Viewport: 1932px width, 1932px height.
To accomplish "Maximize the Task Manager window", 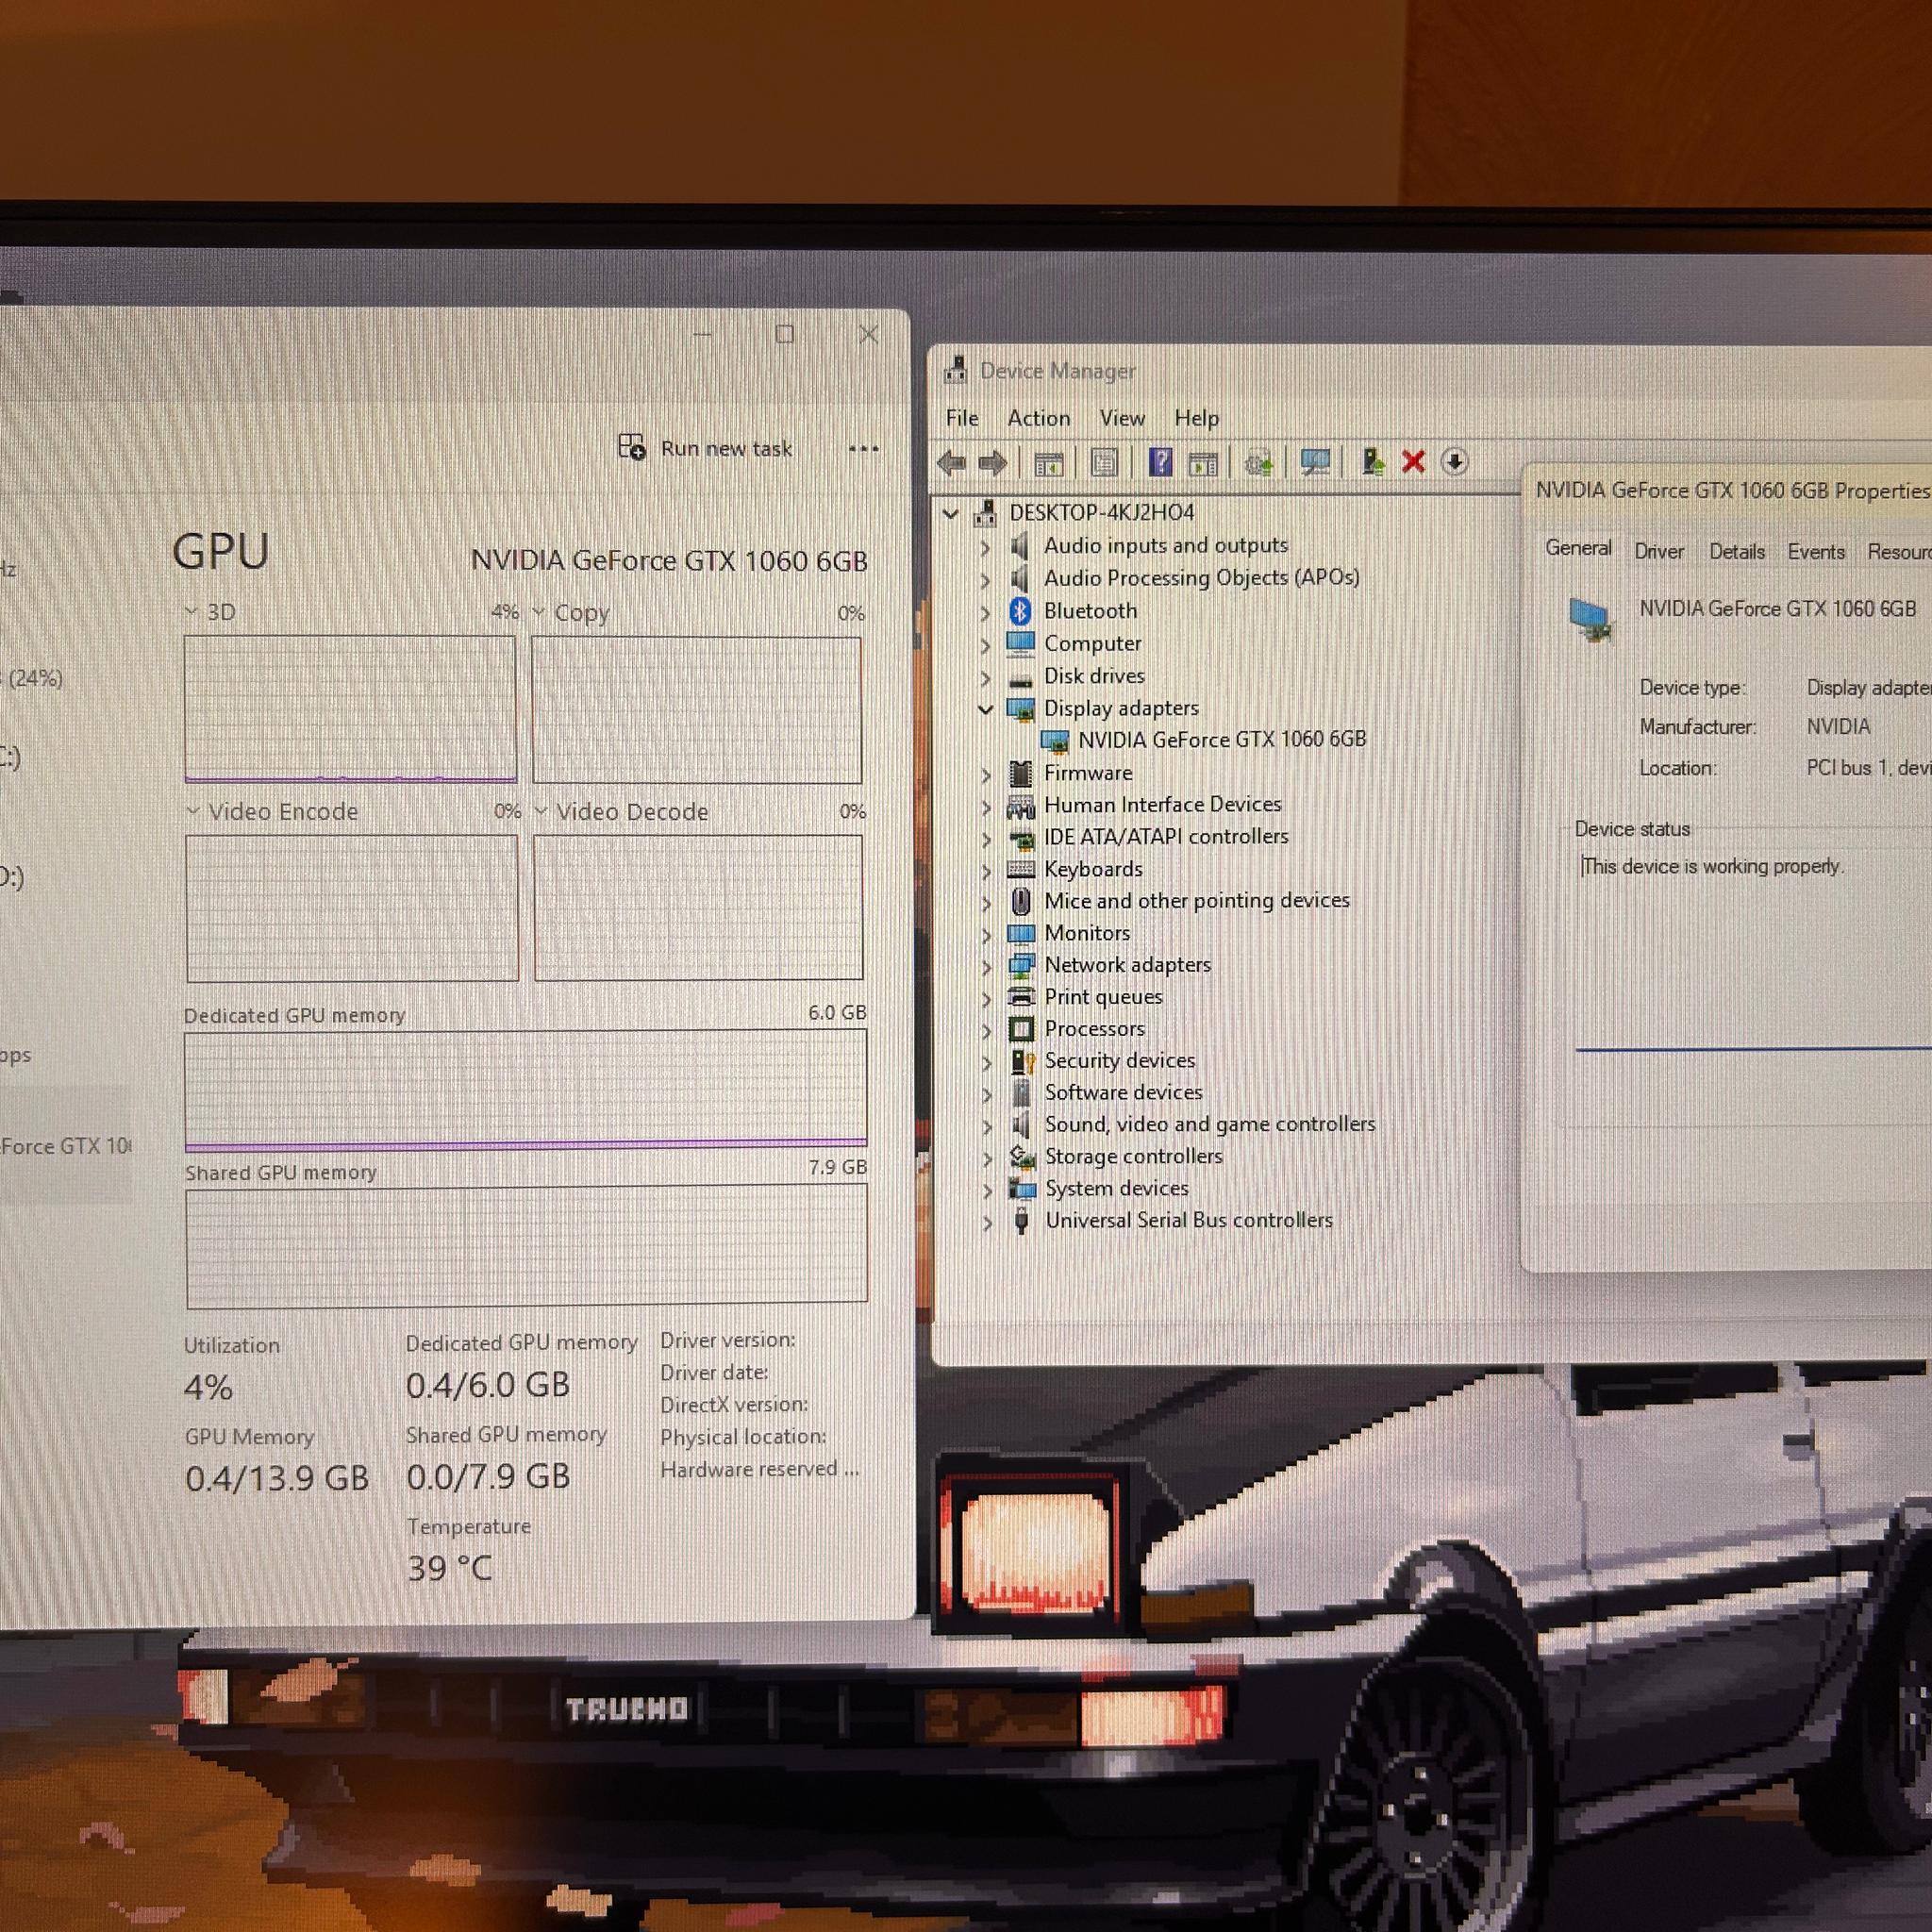I will (785, 334).
